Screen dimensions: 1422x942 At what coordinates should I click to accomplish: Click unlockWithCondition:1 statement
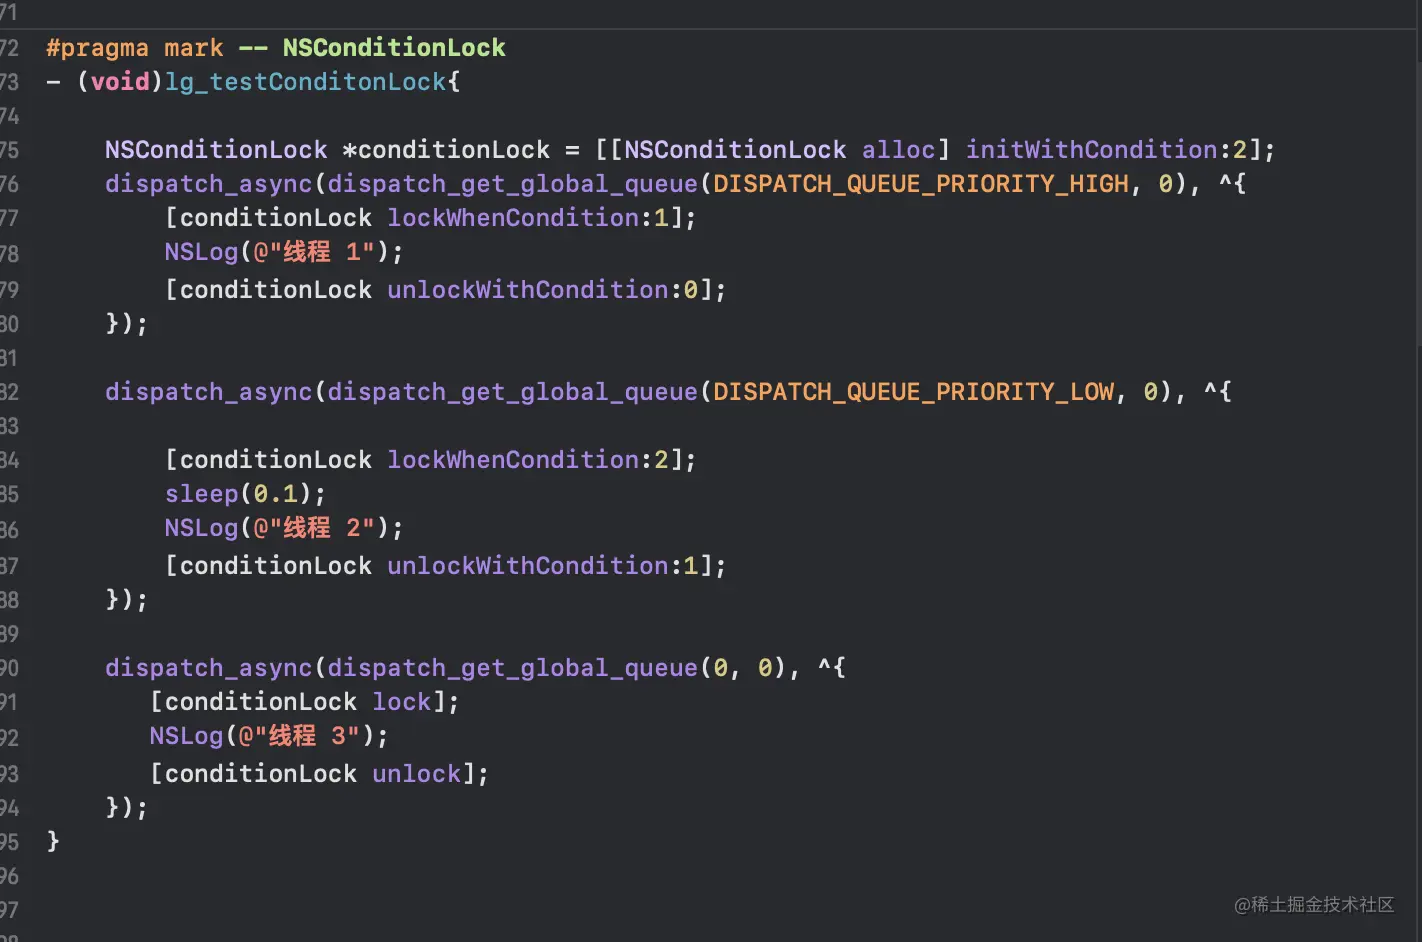point(446,566)
